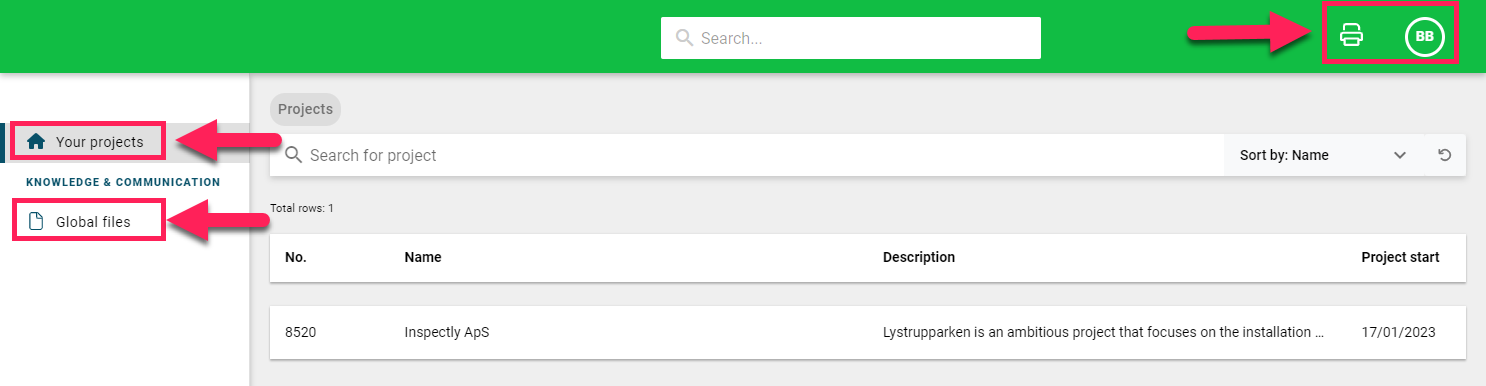1486x386 pixels.
Task: Click magnifier icon in top search bar
Action: pos(684,38)
